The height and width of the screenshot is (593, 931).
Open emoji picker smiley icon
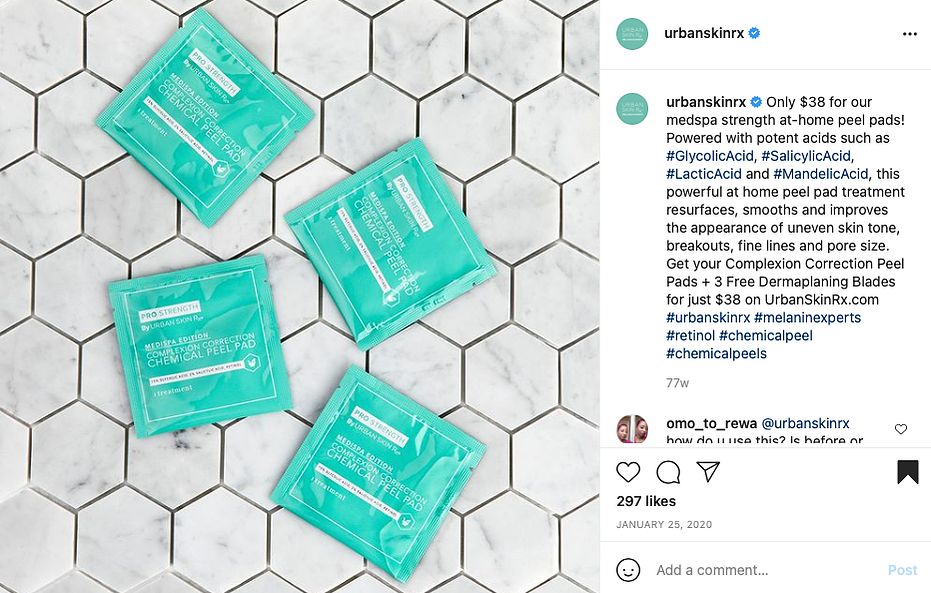628,570
